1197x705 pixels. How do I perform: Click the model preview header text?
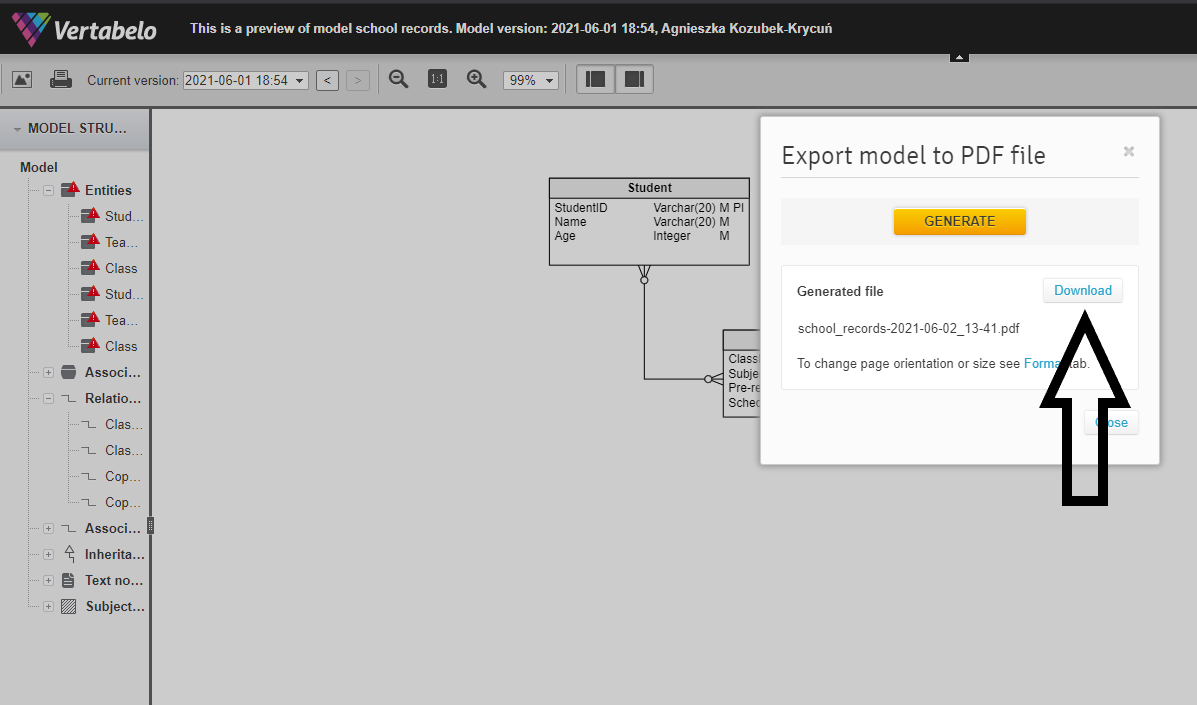point(511,28)
